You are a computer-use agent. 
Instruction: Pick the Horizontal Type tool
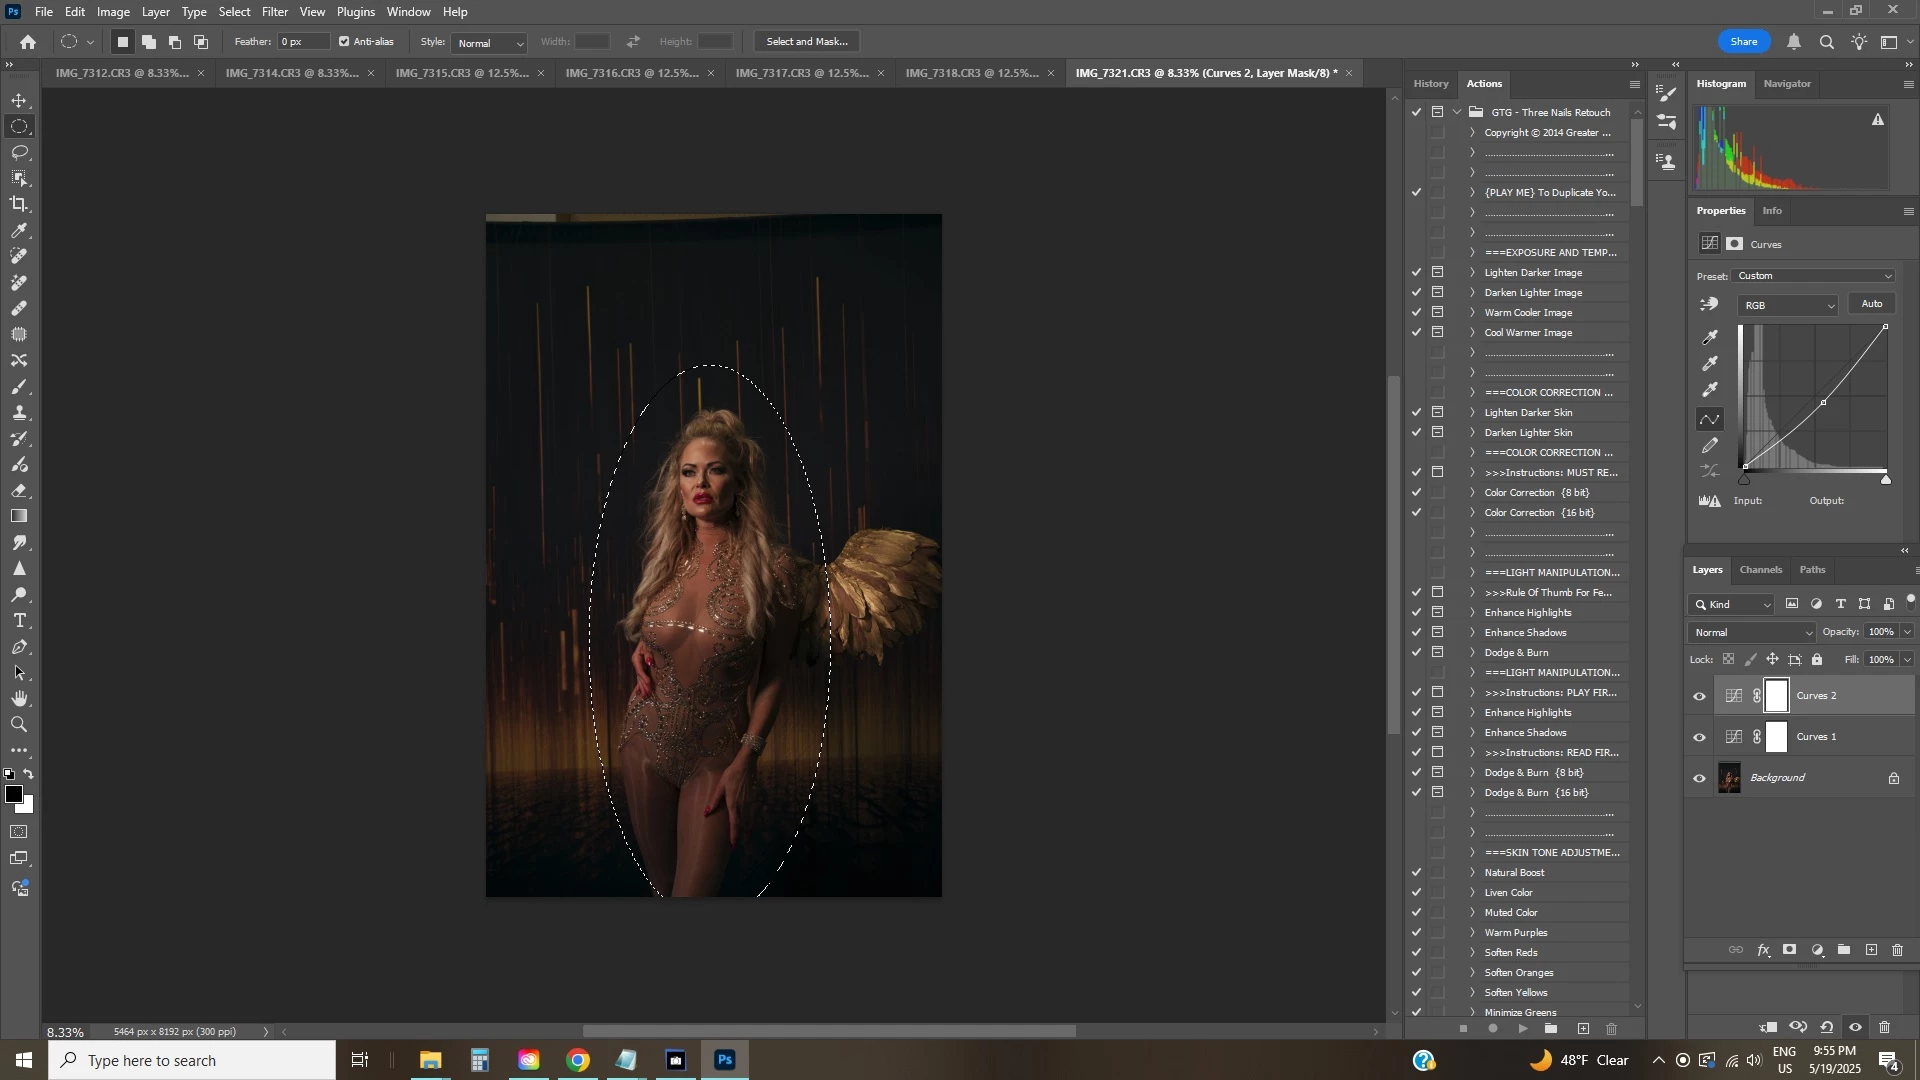tap(19, 621)
